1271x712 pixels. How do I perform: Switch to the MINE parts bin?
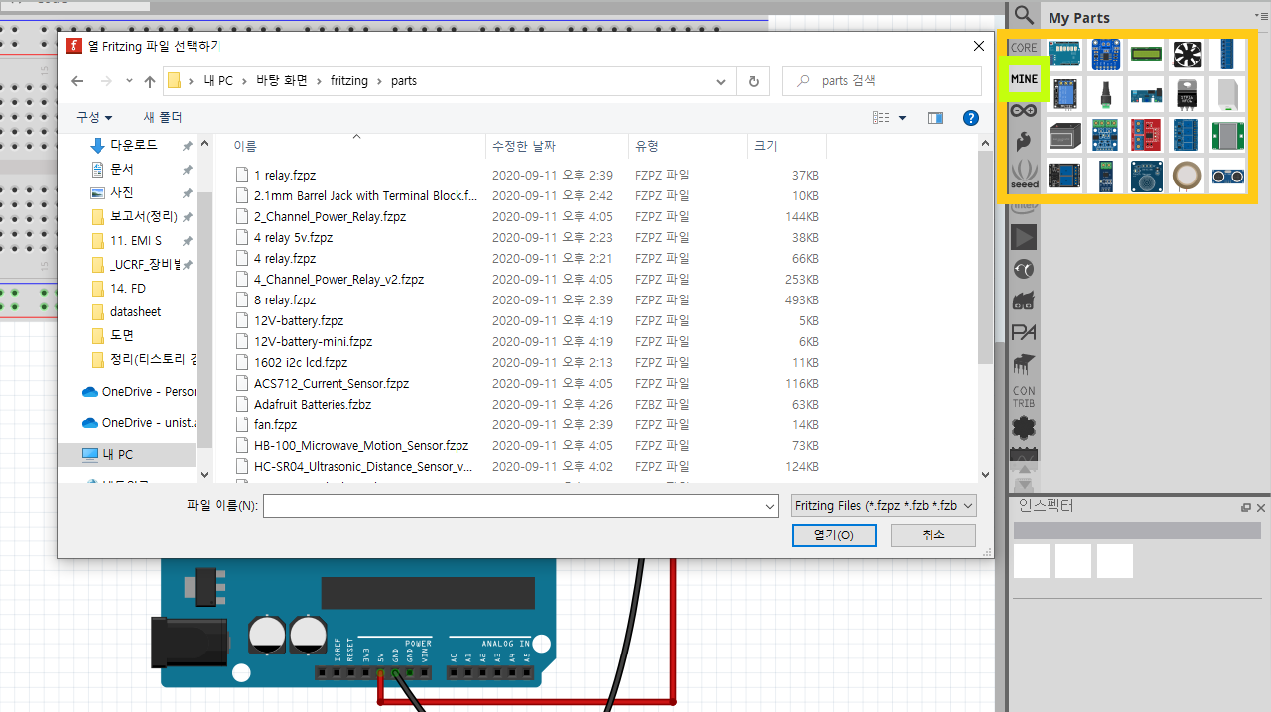tap(1024, 78)
